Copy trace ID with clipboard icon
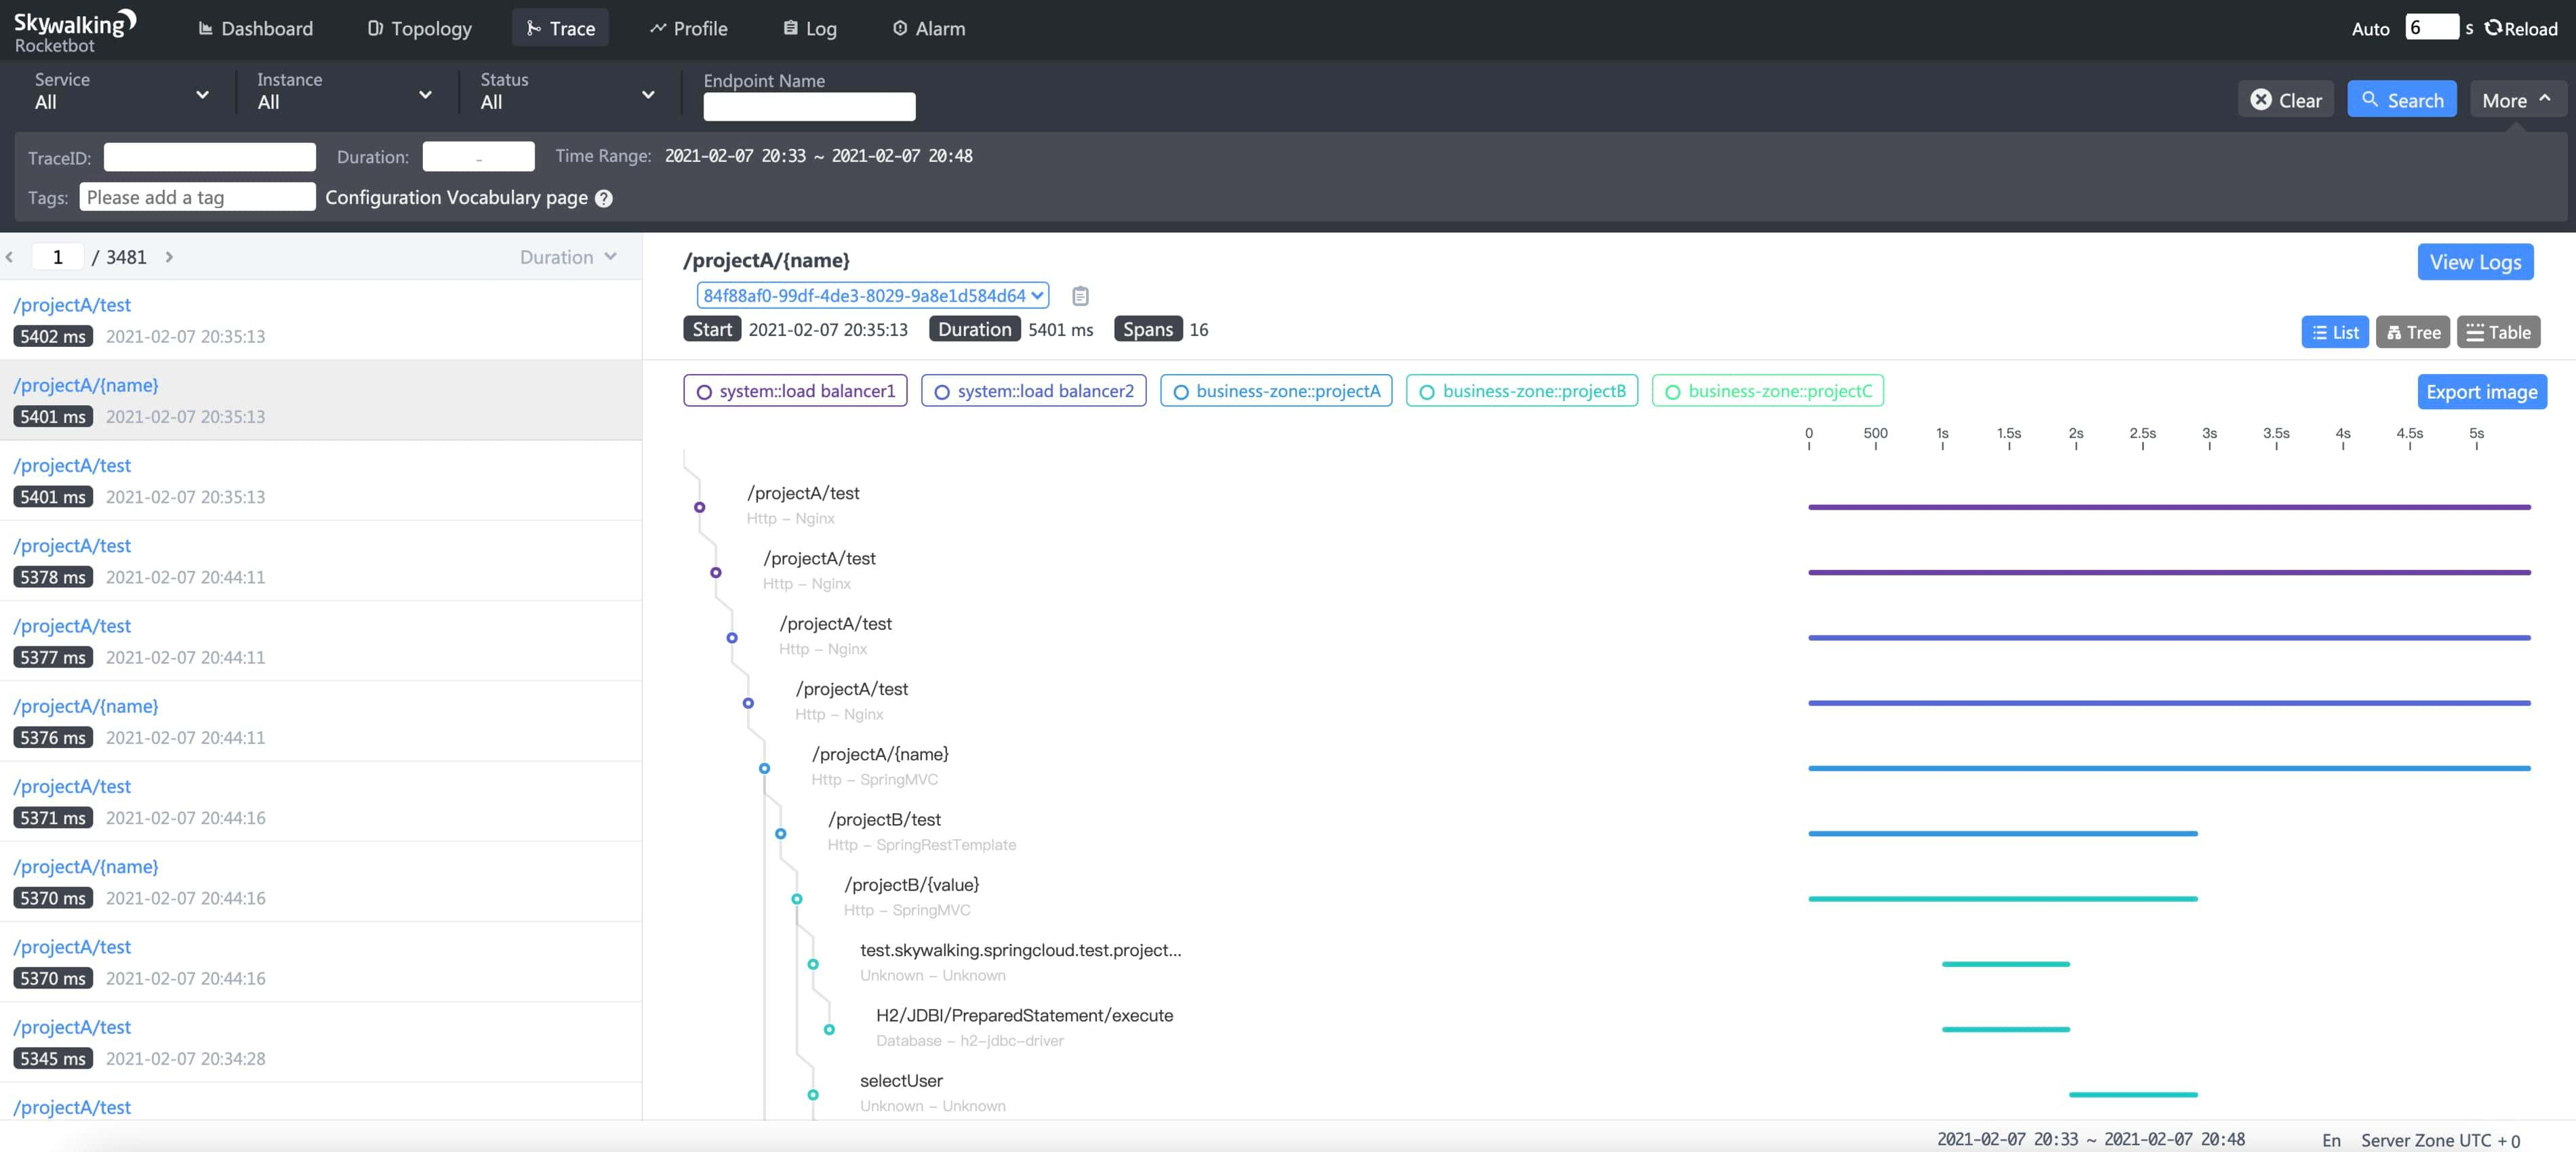The height and width of the screenshot is (1152, 2576). click(1080, 296)
